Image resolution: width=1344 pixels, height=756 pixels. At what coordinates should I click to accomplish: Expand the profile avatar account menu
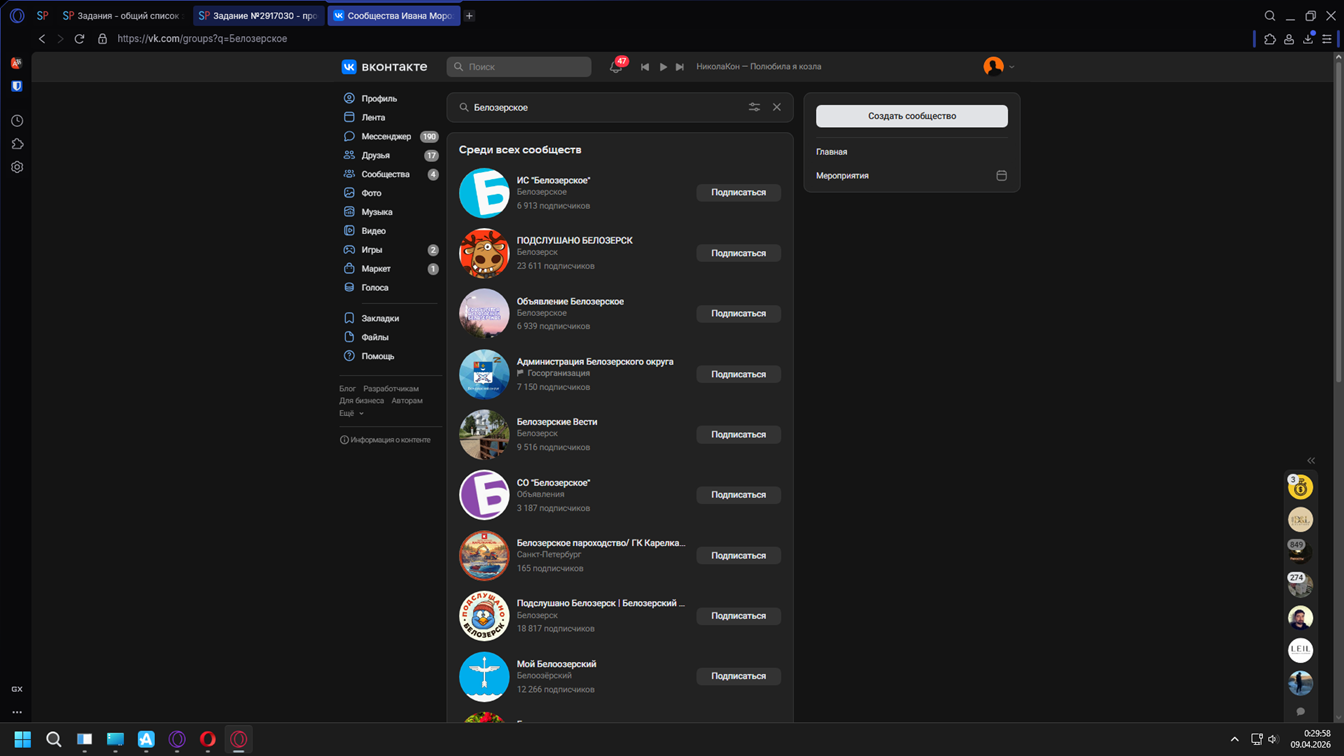[997, 67]
